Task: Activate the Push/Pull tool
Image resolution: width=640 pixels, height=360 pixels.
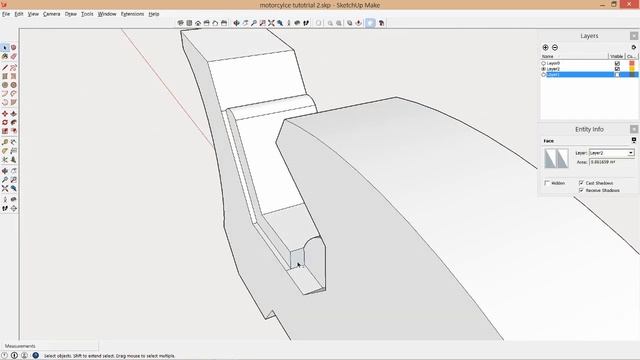Action: pyautogui.click(x=13, y=114)
